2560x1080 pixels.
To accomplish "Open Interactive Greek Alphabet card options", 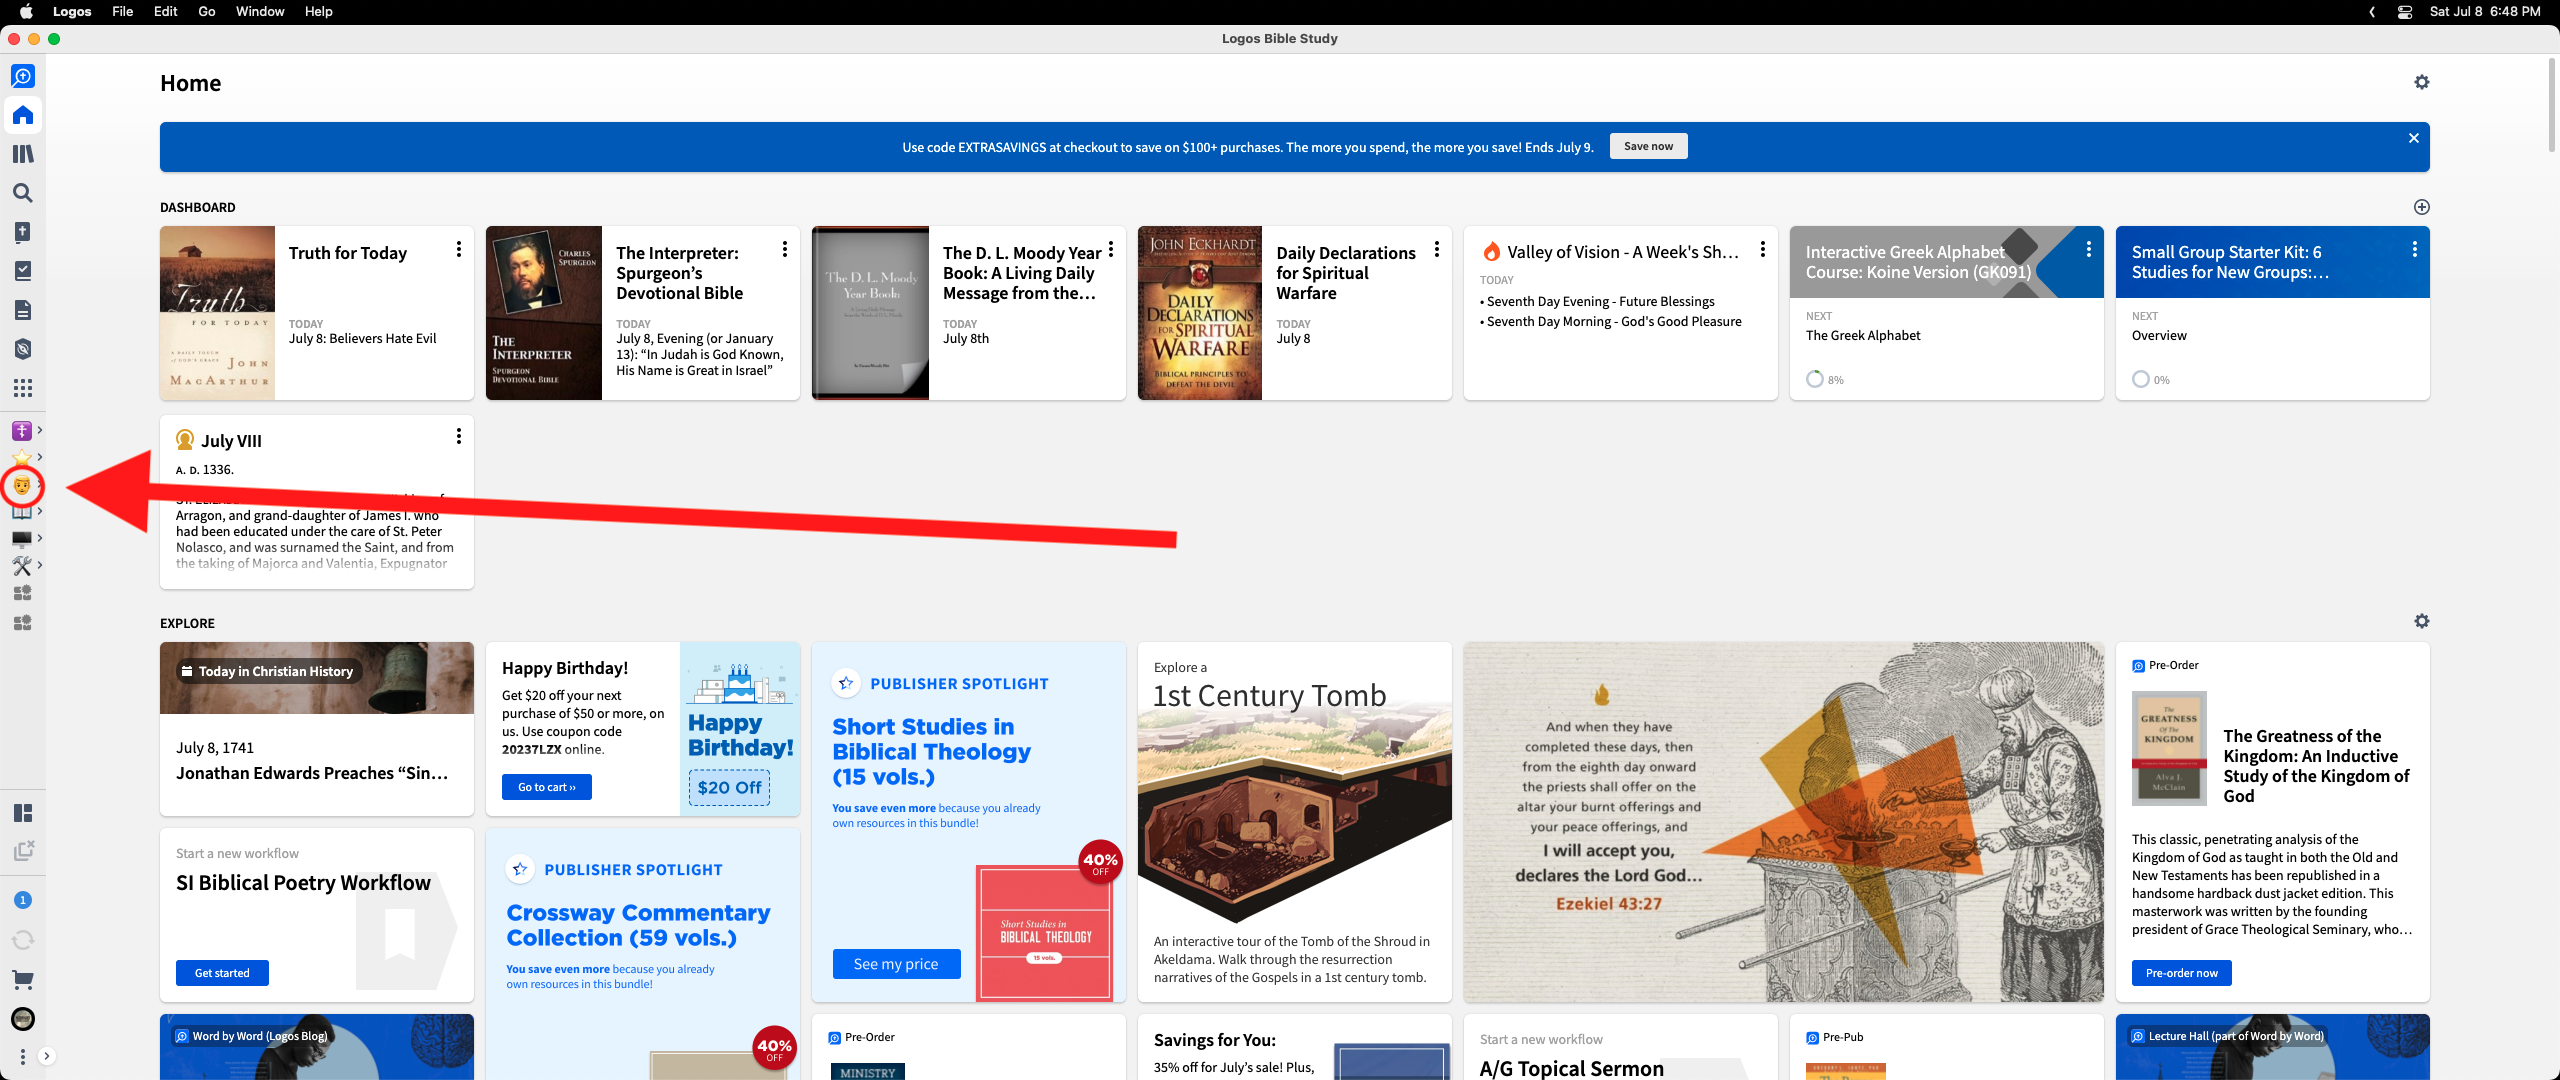I will (x=2088, y=249).
